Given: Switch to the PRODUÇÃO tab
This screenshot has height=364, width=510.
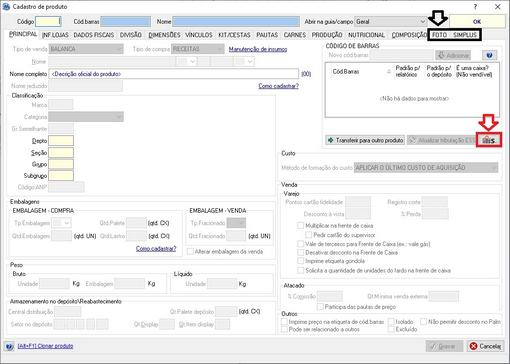Looking at the screenshot, I should [x=327, y=35].
